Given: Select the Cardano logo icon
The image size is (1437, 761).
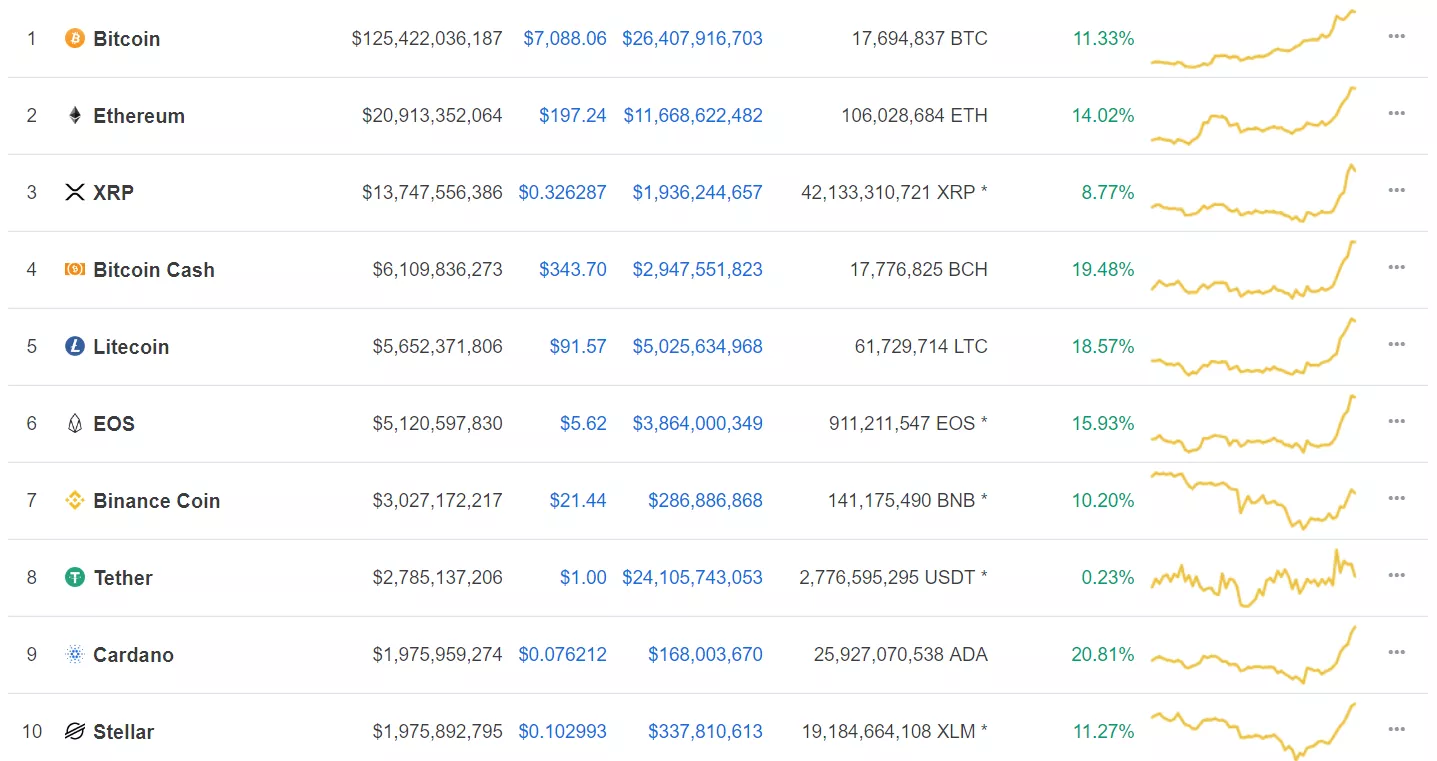Looking at the screenshot, I should tap(74, 654).
